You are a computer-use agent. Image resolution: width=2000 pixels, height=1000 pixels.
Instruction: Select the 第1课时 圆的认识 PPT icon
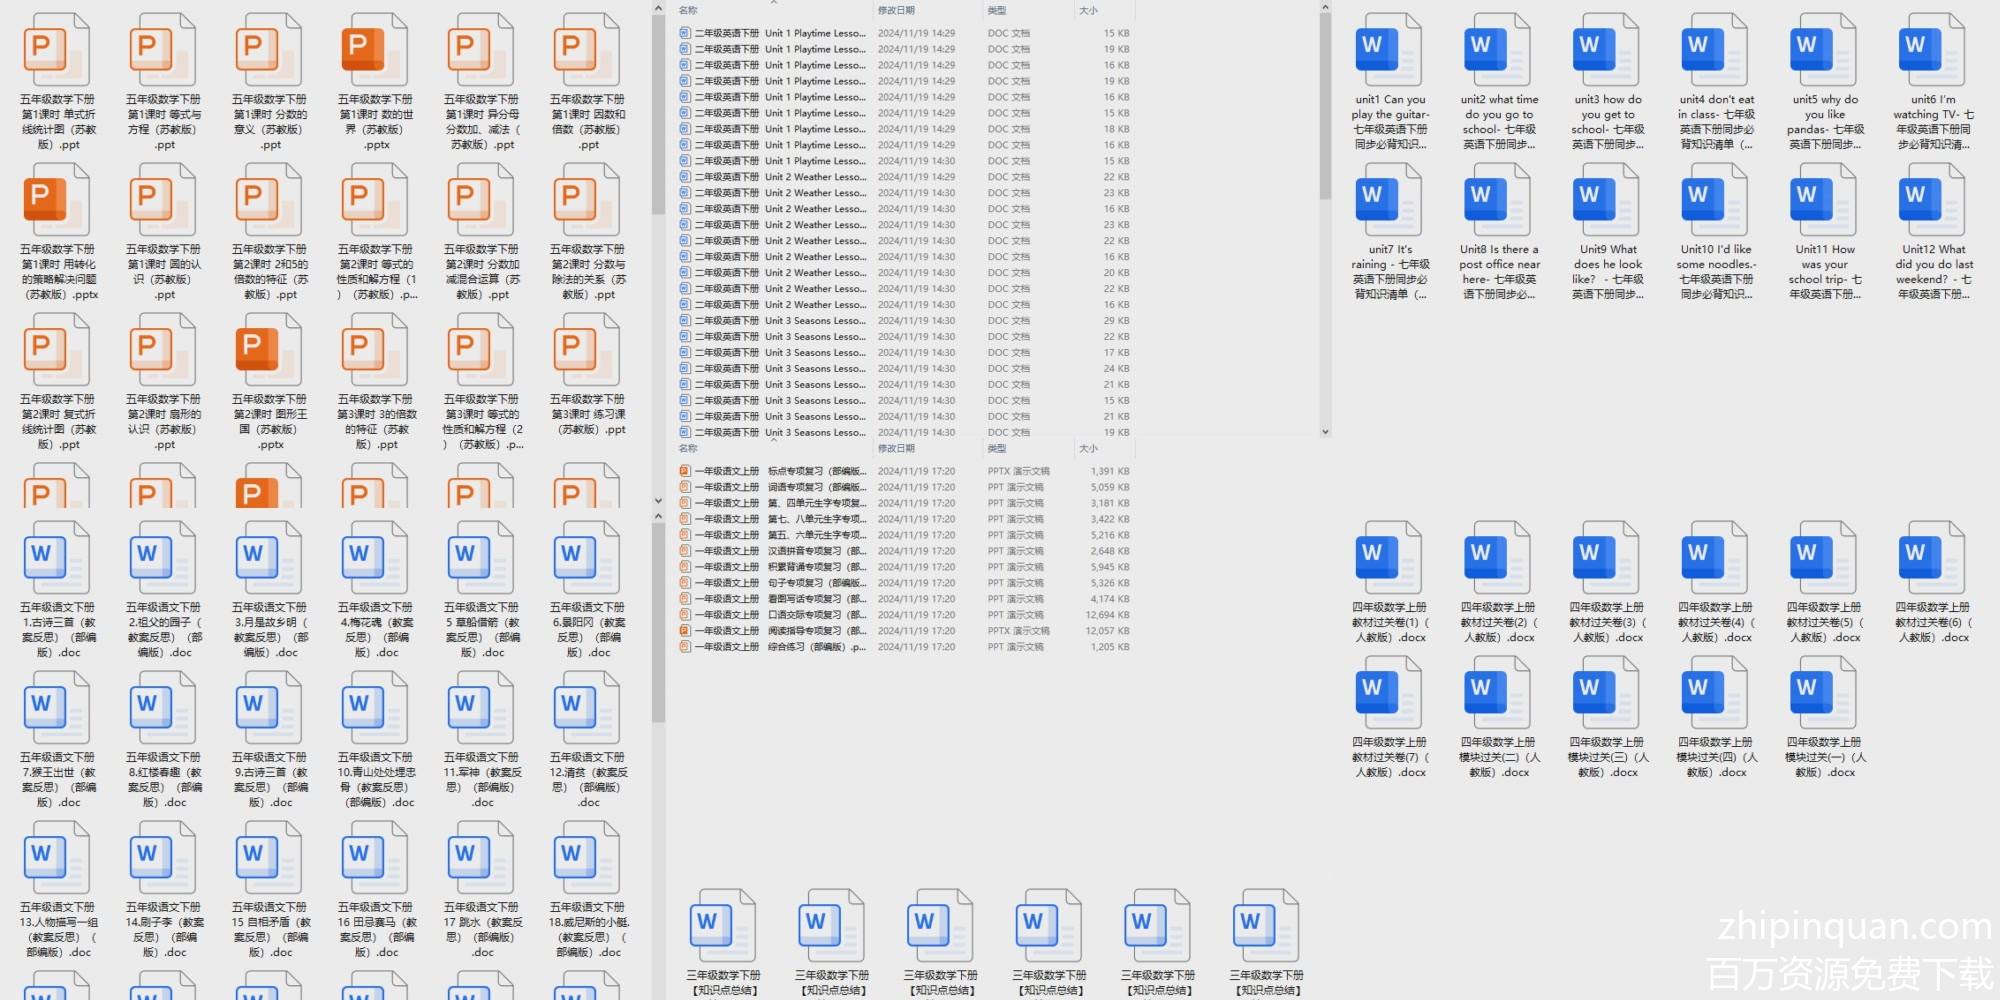pyautogui.click(x=164, y=200)
